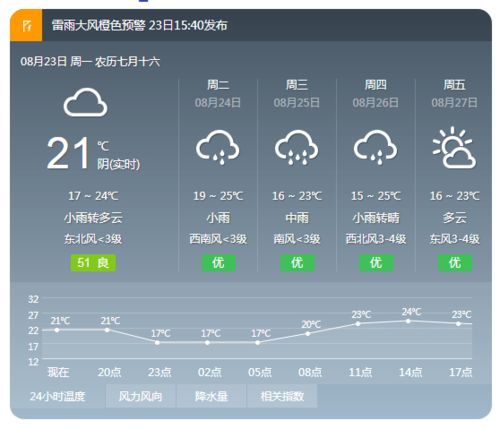Click the 23℃ chart point at 11点

point(358,324)
